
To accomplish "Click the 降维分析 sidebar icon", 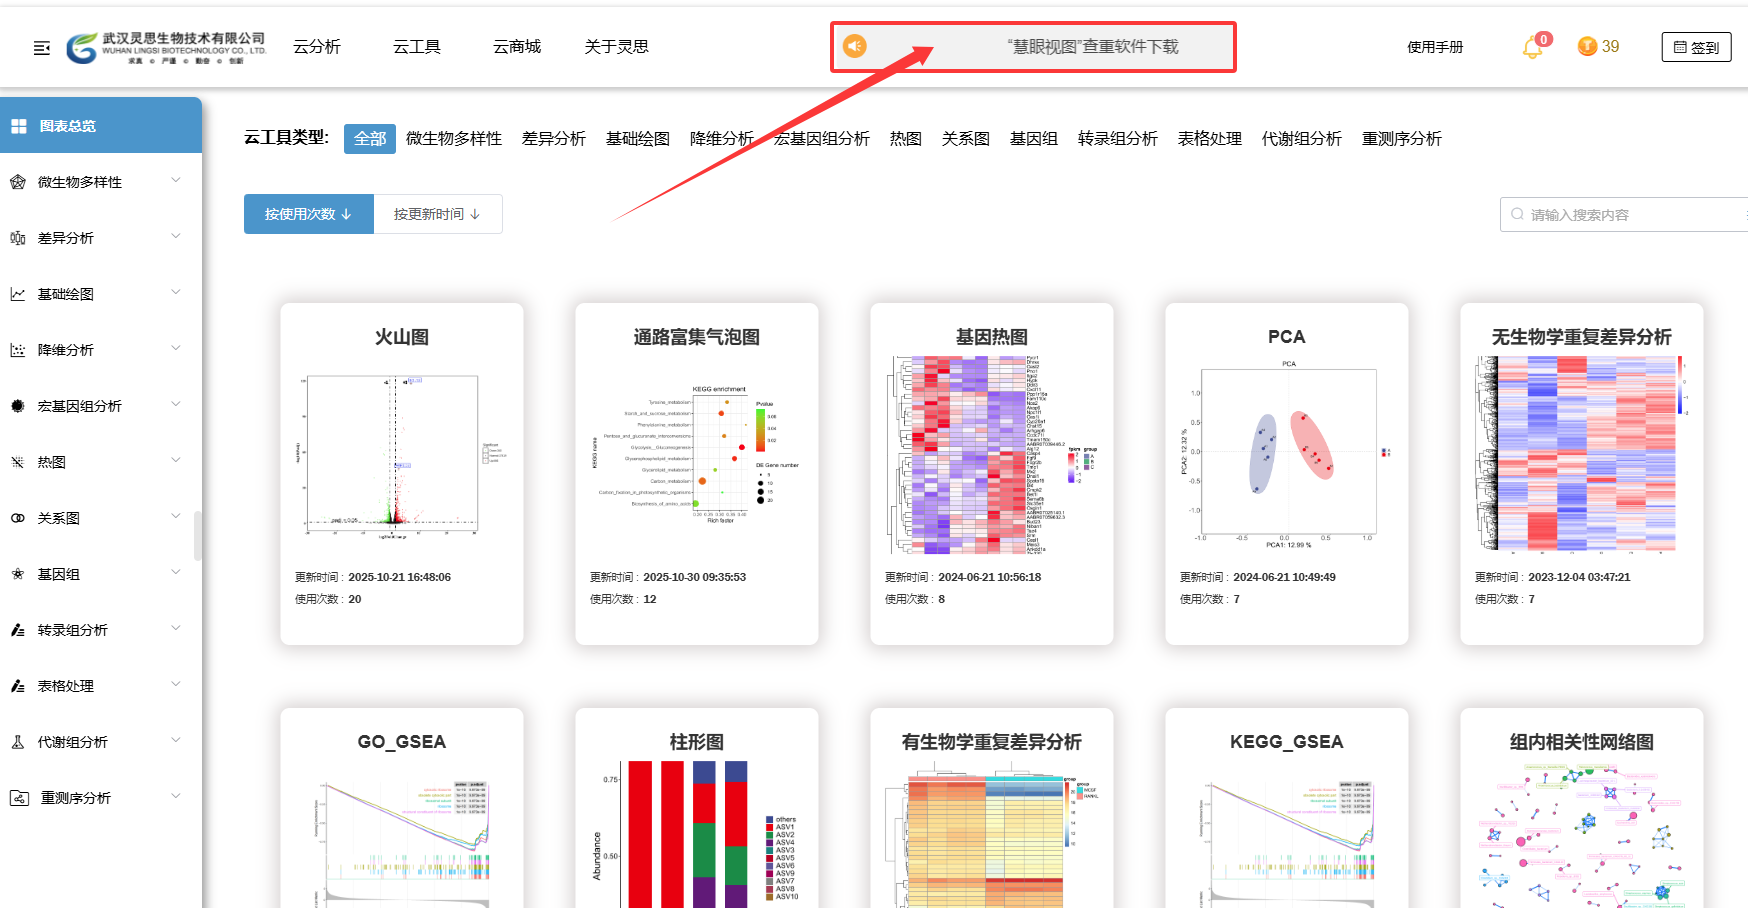I will pyautogui.click(x=17, y=349).
